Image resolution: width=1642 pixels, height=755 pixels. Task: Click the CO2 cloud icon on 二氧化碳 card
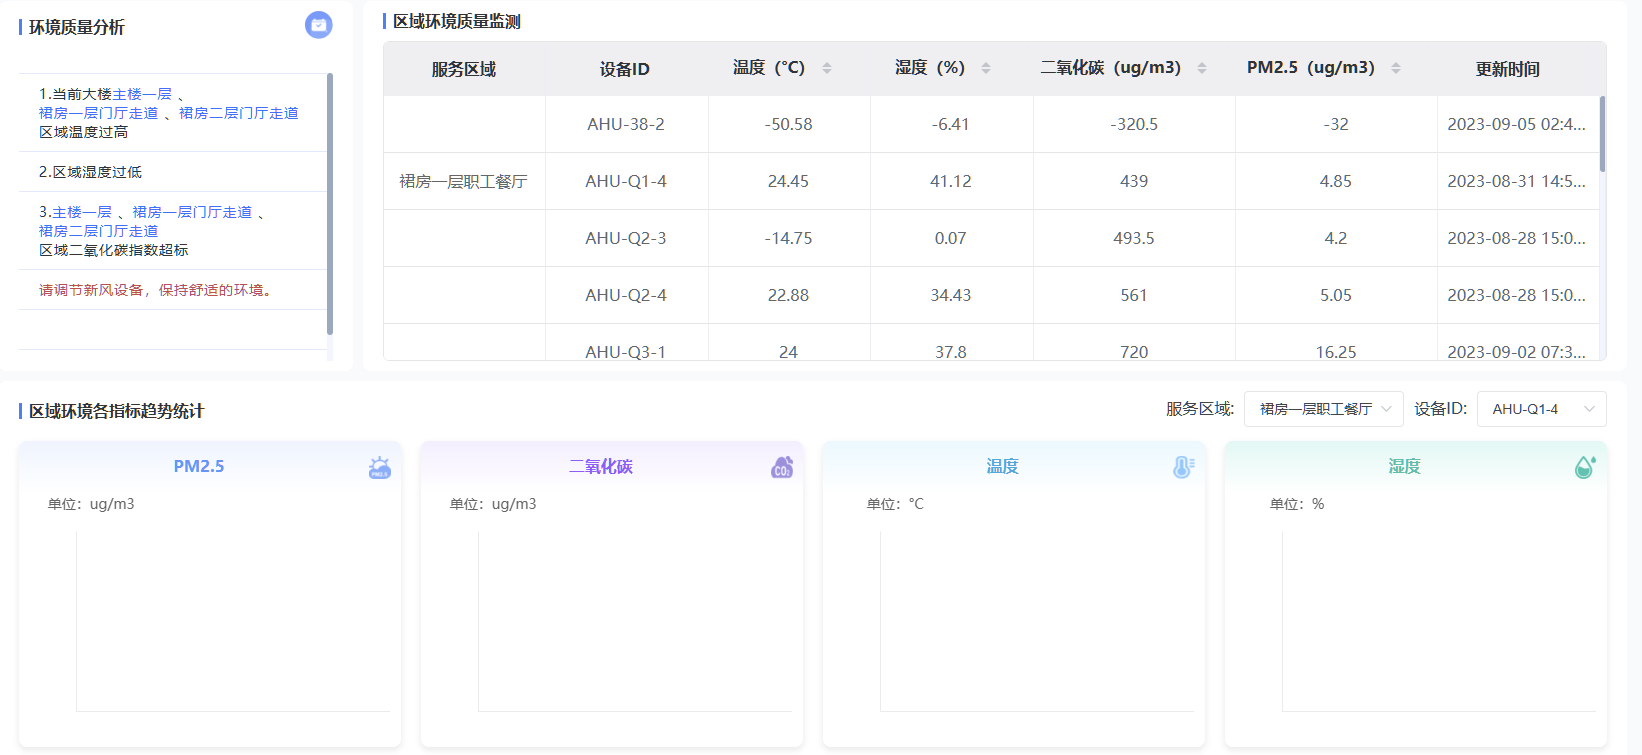782,467
